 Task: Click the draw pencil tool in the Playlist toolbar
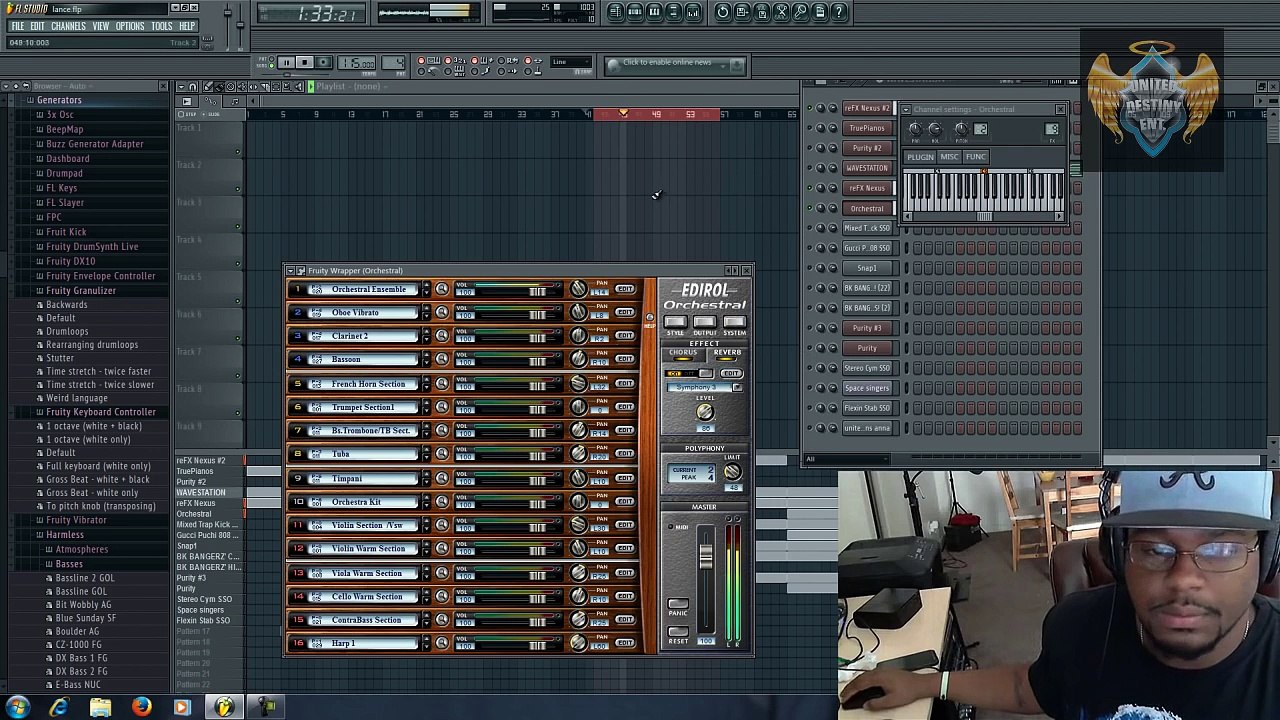pyautogui.click(x=210, y=86)
